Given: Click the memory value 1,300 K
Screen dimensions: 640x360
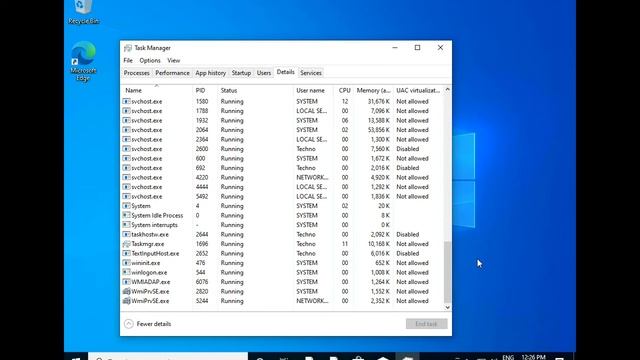Looking at the screenshot, I should point(378,140).
